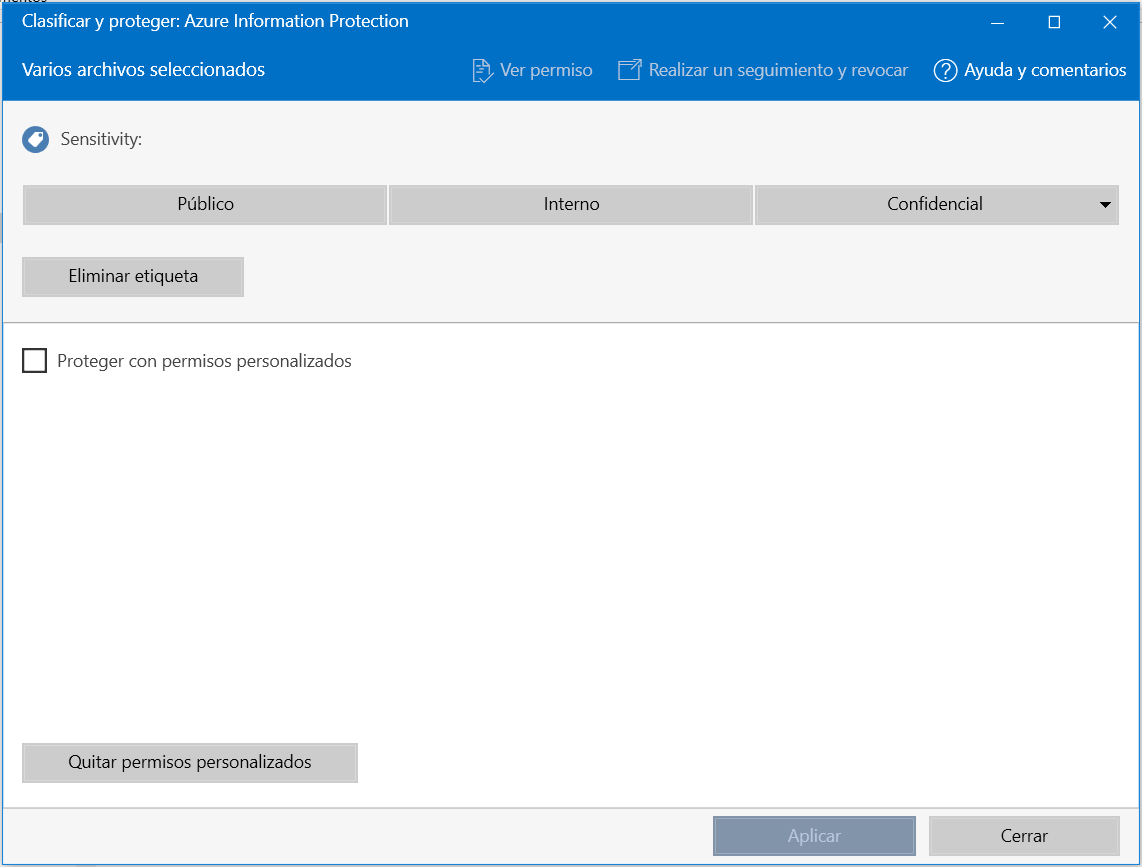1142x867 pixels.
Task: Click the track and revoke icon
Action: (629, 71)
